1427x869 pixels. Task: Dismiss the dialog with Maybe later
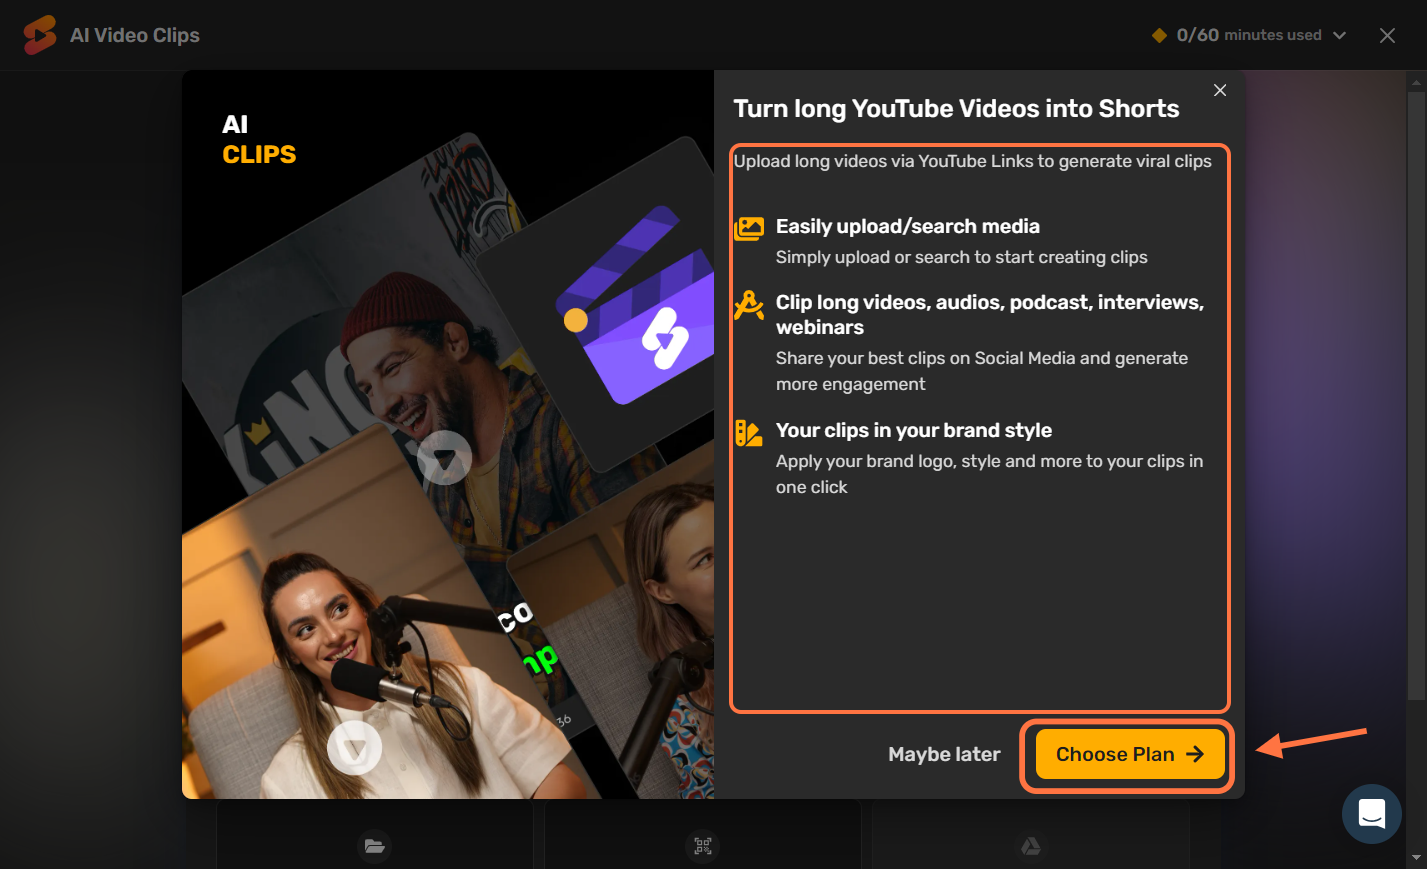(x=944, y=754)
